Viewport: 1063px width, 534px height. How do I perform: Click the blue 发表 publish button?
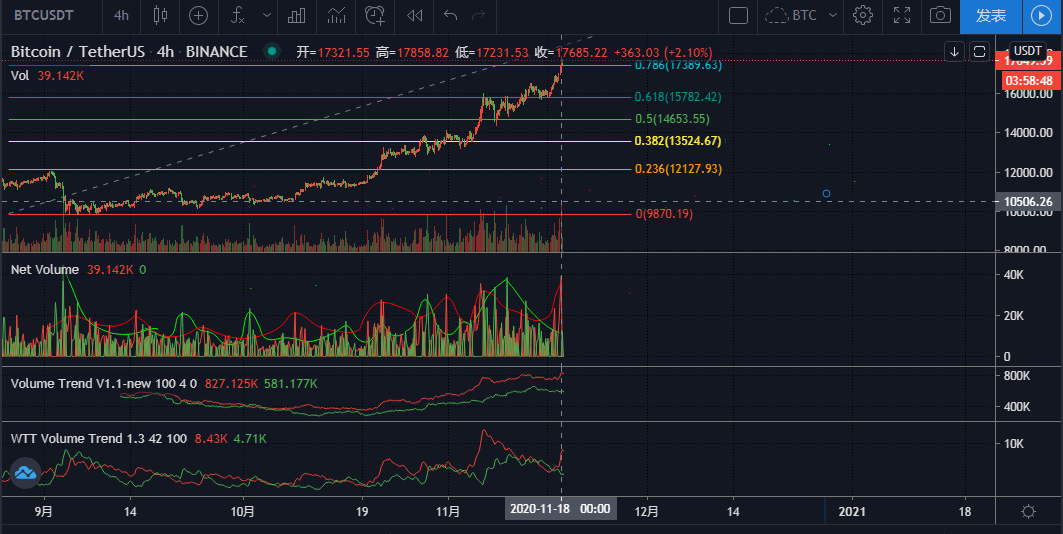[x=990, y=15]
